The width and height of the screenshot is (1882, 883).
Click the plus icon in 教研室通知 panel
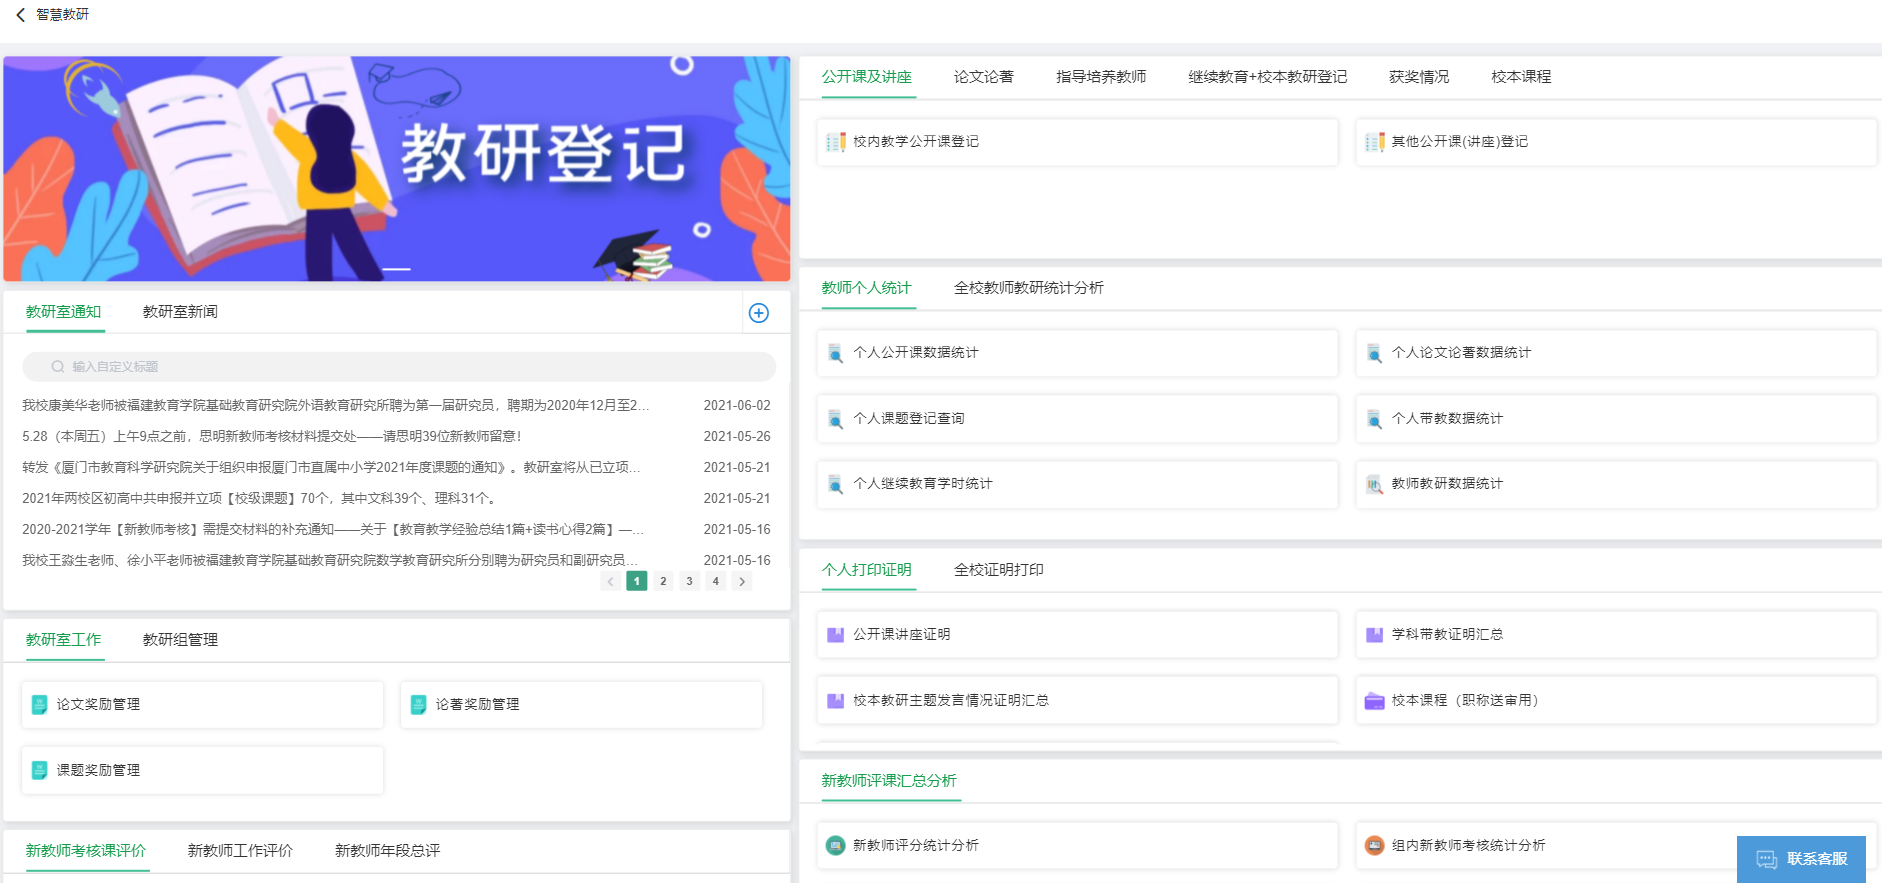pyautogui.click(x=759, y=313)
